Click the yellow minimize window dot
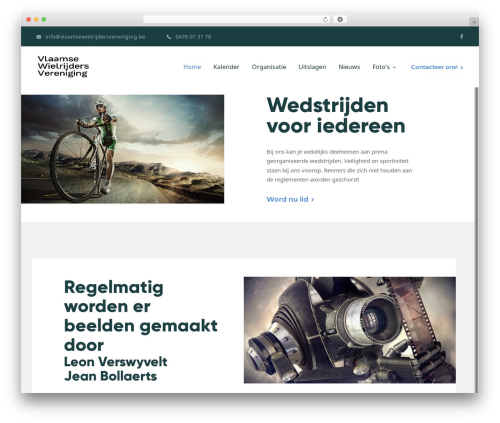 pos(36,20)
